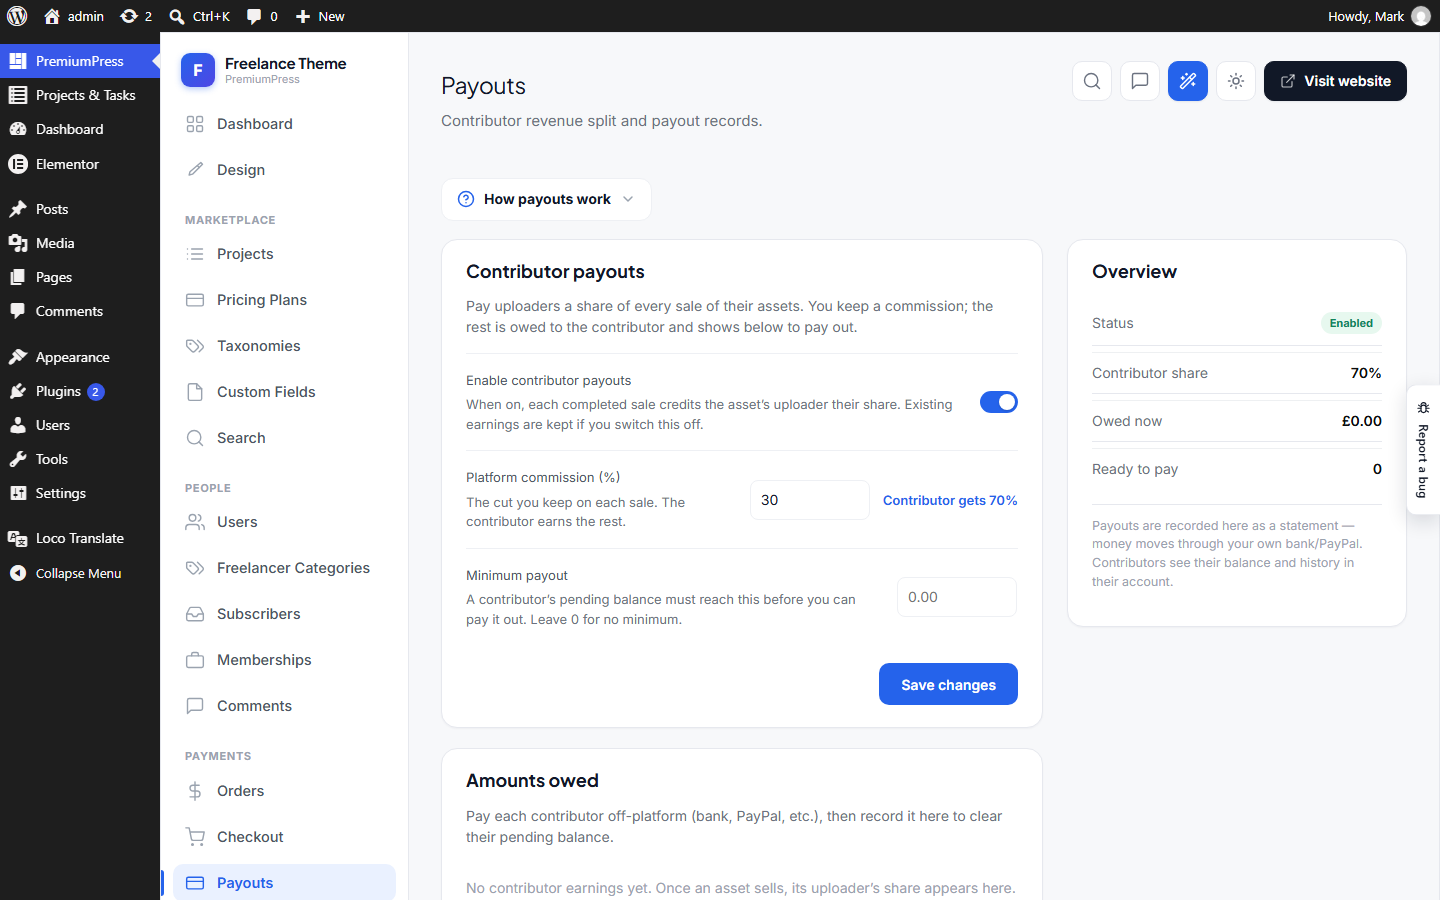Open the admin bar comments bubble

(262, 16)
